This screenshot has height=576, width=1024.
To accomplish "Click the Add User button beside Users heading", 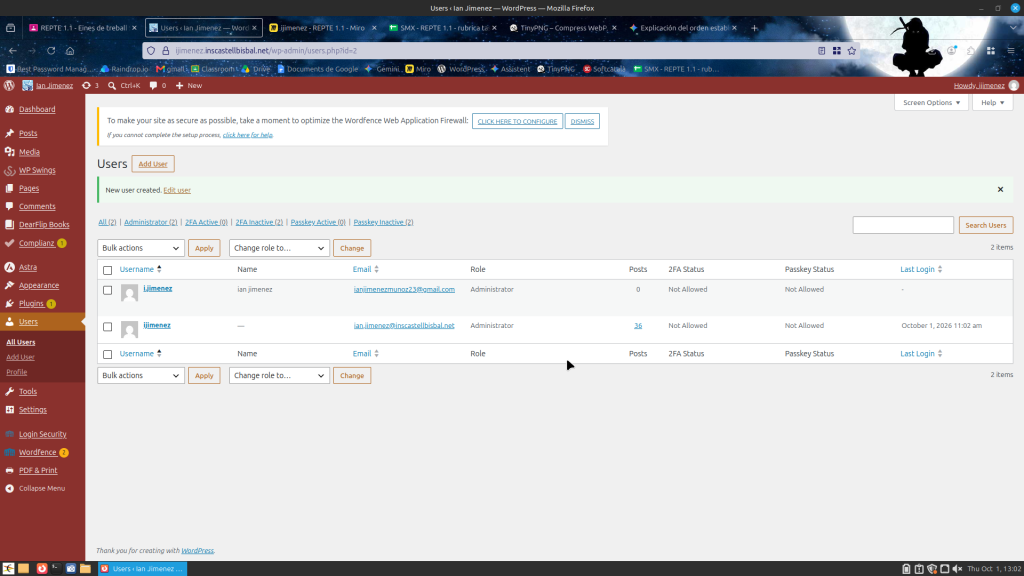I will click(153, 164).
